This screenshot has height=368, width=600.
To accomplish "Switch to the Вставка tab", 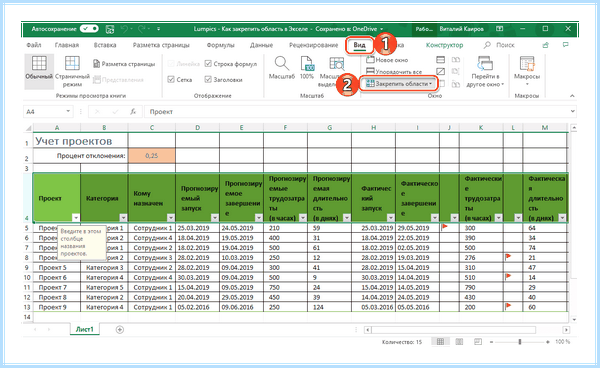I will [x=105, y=45].
